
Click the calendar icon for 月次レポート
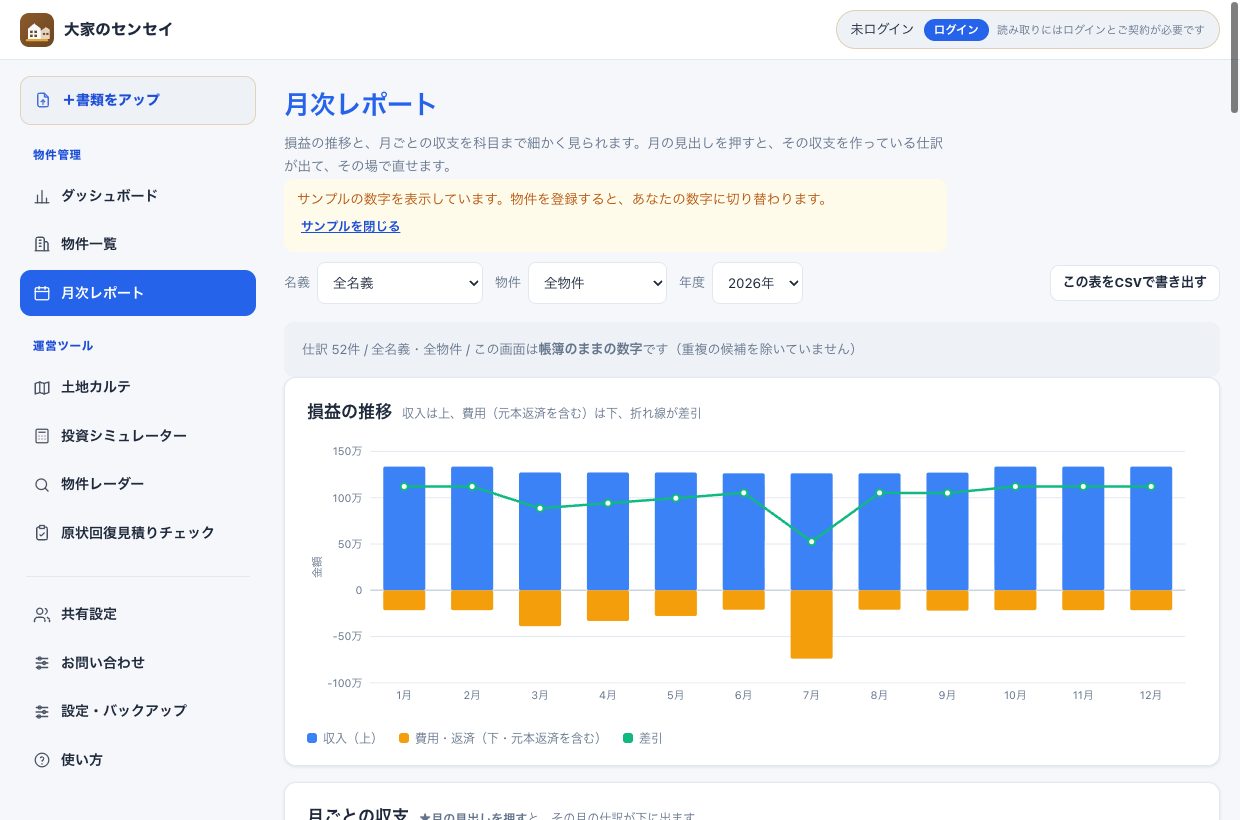[x=42, y=293]
